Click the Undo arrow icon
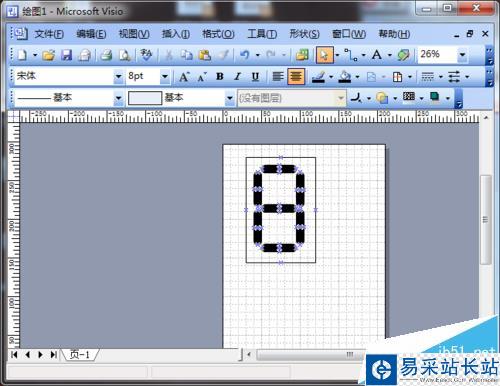The width and height of the screenshot is (500, 386). point(245,55)
